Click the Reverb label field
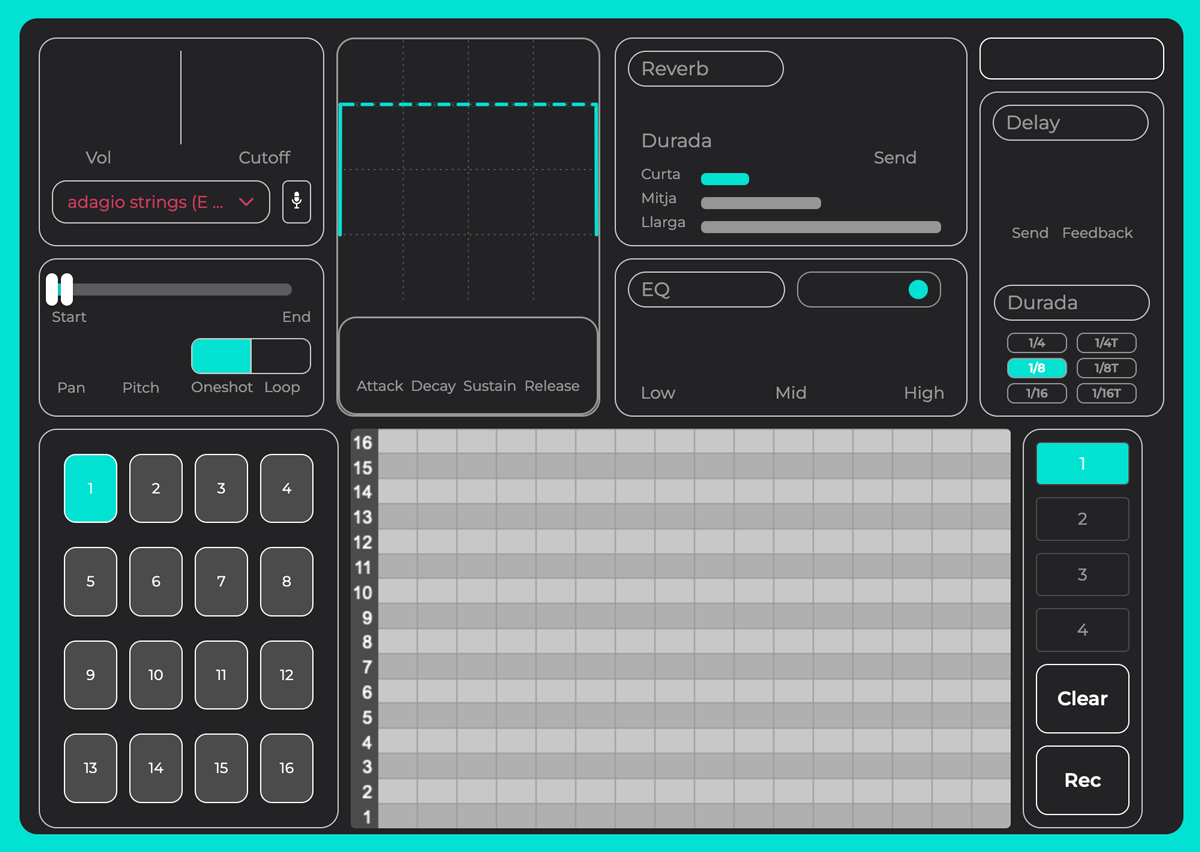The height and width of the screenshot is (852, 1200). click(x=705, y=69)
